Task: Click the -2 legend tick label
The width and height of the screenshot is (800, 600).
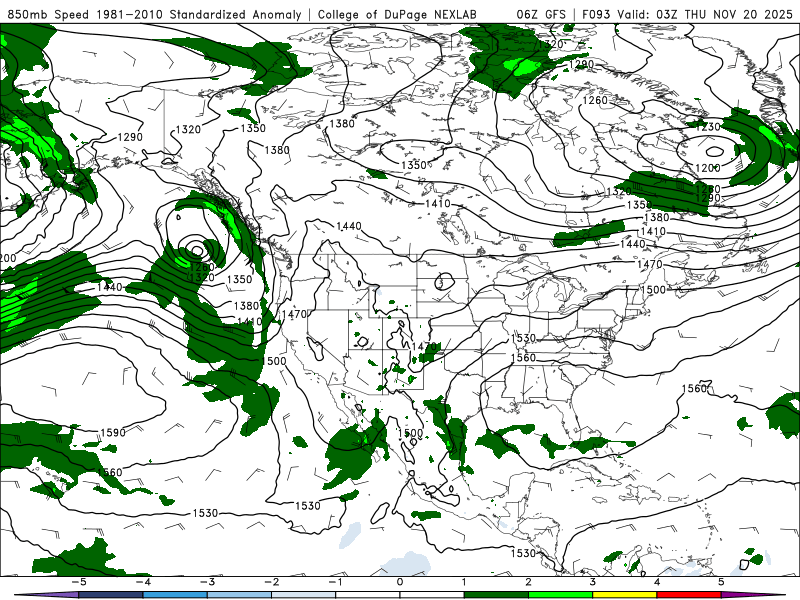Action: [x=271, y=582]
